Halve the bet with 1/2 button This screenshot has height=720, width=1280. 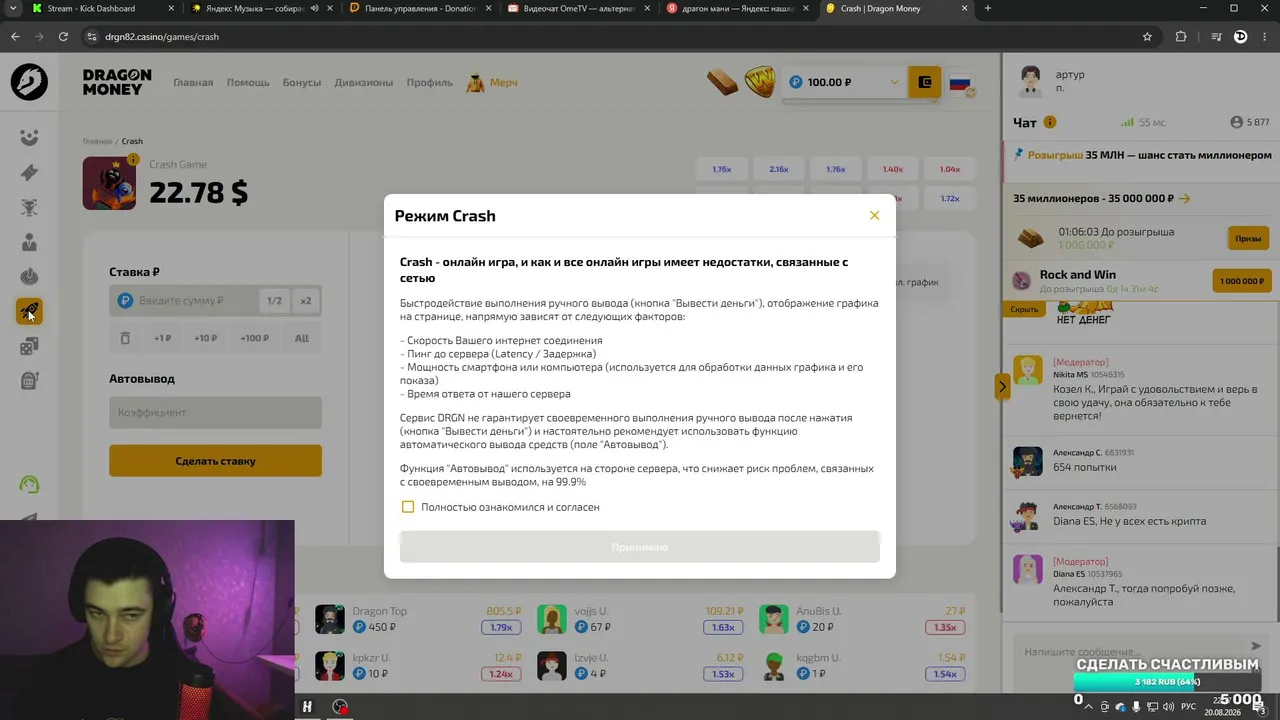(274, 300)
